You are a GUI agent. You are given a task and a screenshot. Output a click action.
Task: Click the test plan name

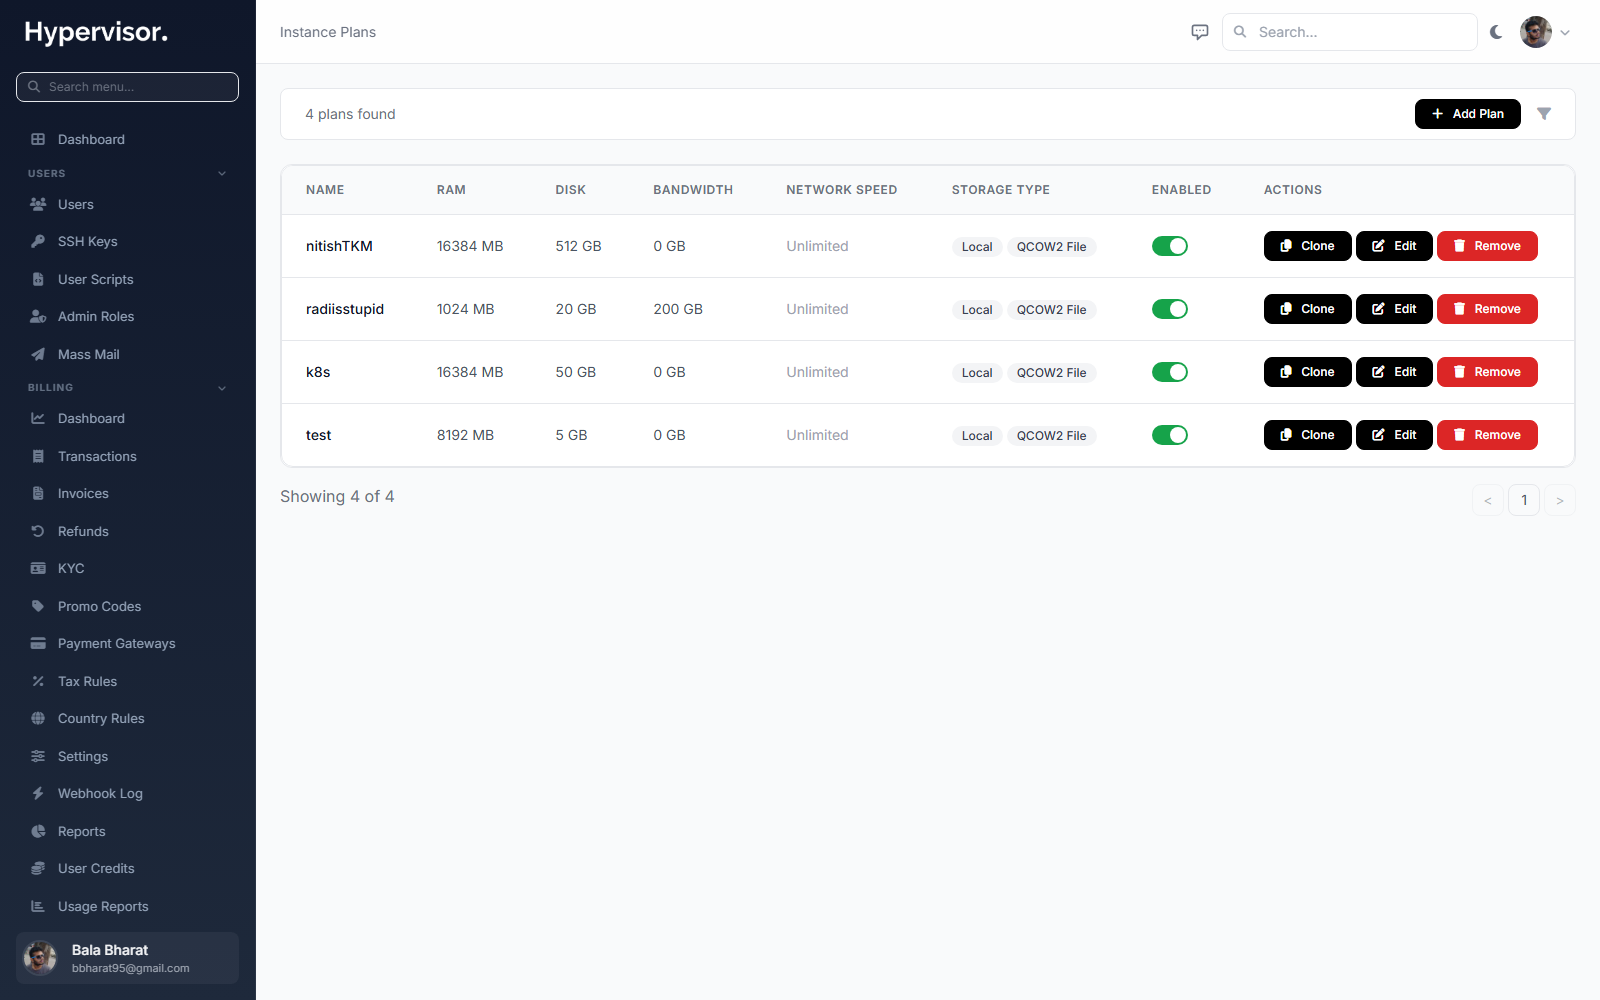318,435
